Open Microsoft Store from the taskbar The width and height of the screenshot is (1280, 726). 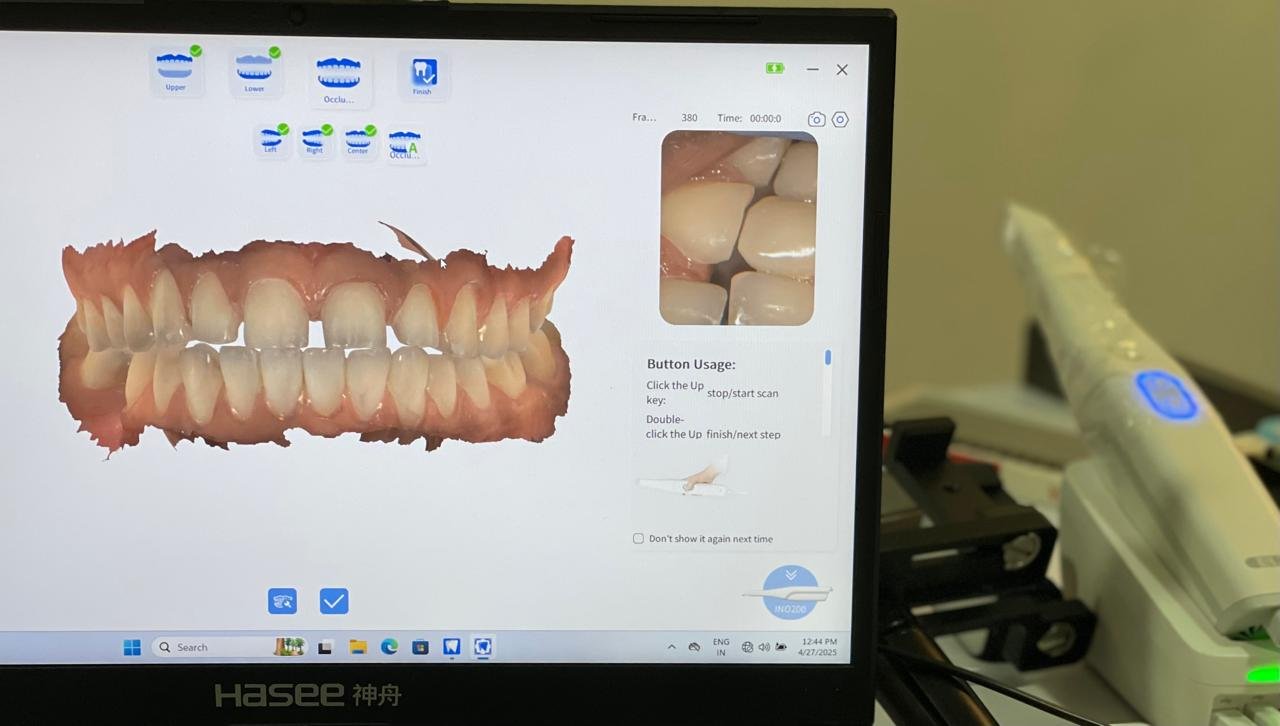tap(420, 647)
